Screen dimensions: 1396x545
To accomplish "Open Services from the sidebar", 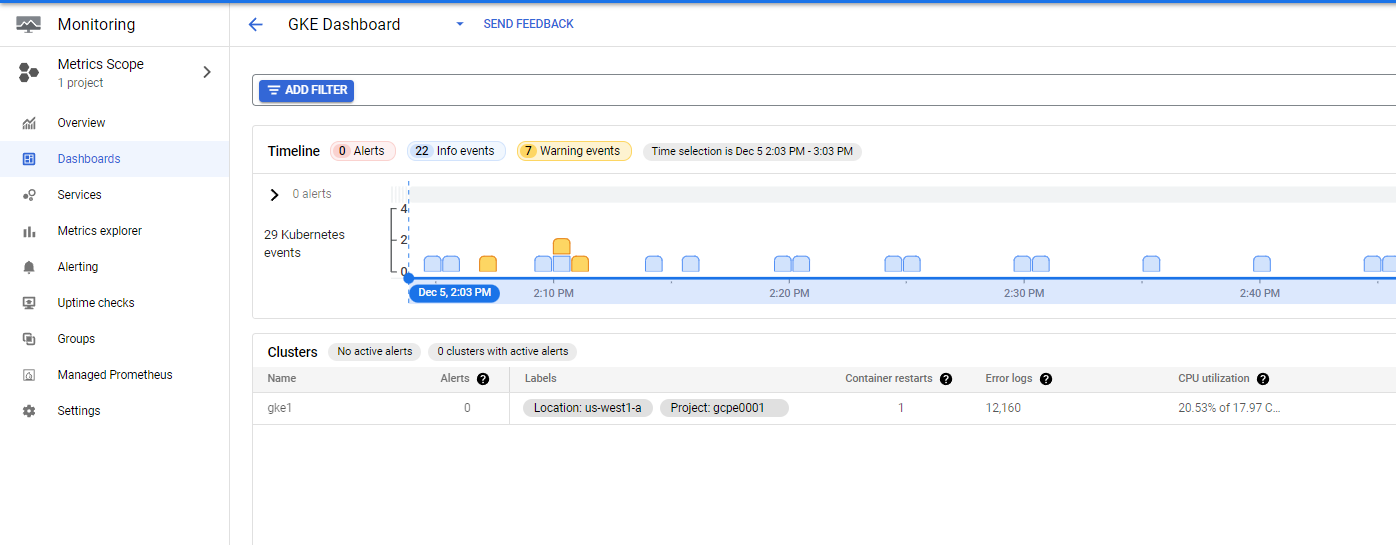I will click(79, 195).
